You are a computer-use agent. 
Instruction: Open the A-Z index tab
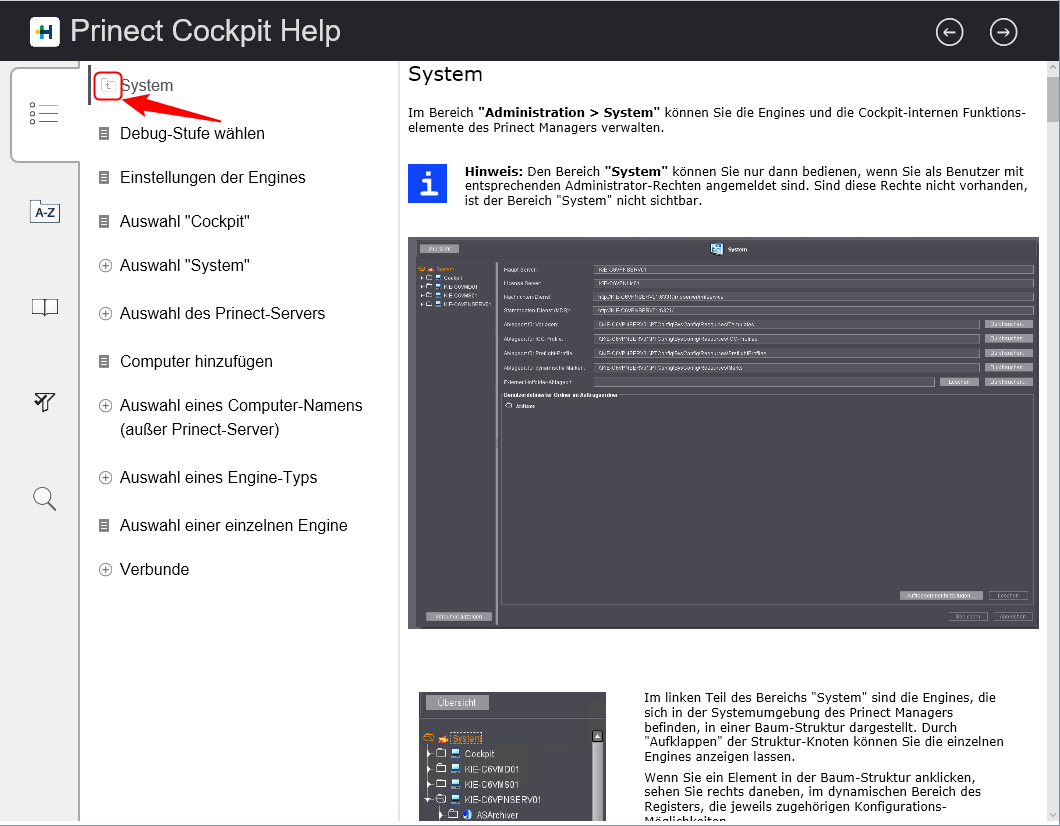pos(45,212)
